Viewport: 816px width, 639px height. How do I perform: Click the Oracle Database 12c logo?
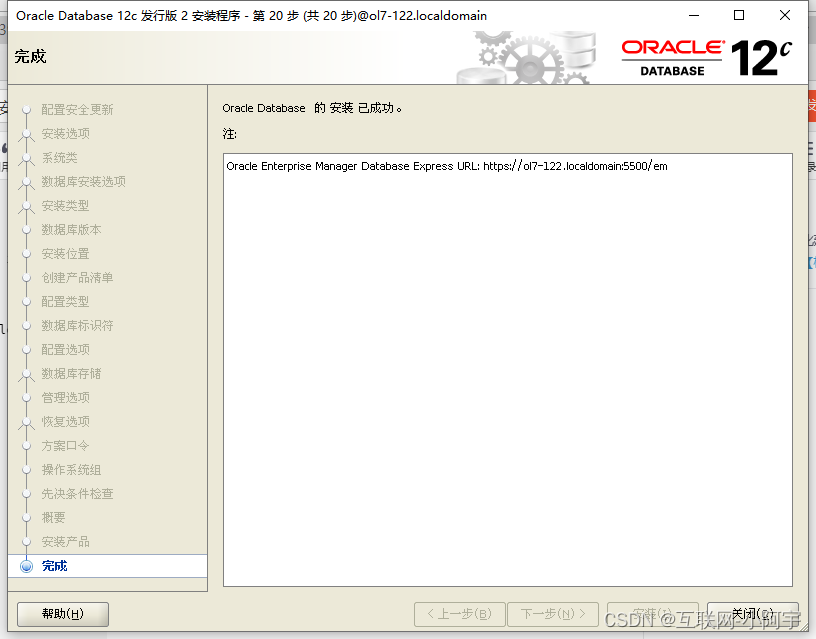tap(706, 57)
